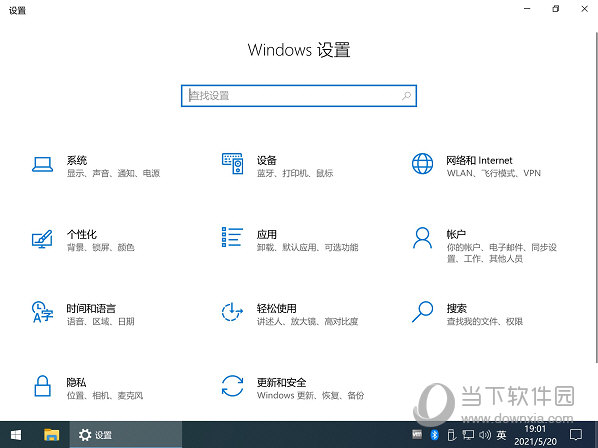Minimize the Settings window
598x448 pixels.
click(527, 9)
